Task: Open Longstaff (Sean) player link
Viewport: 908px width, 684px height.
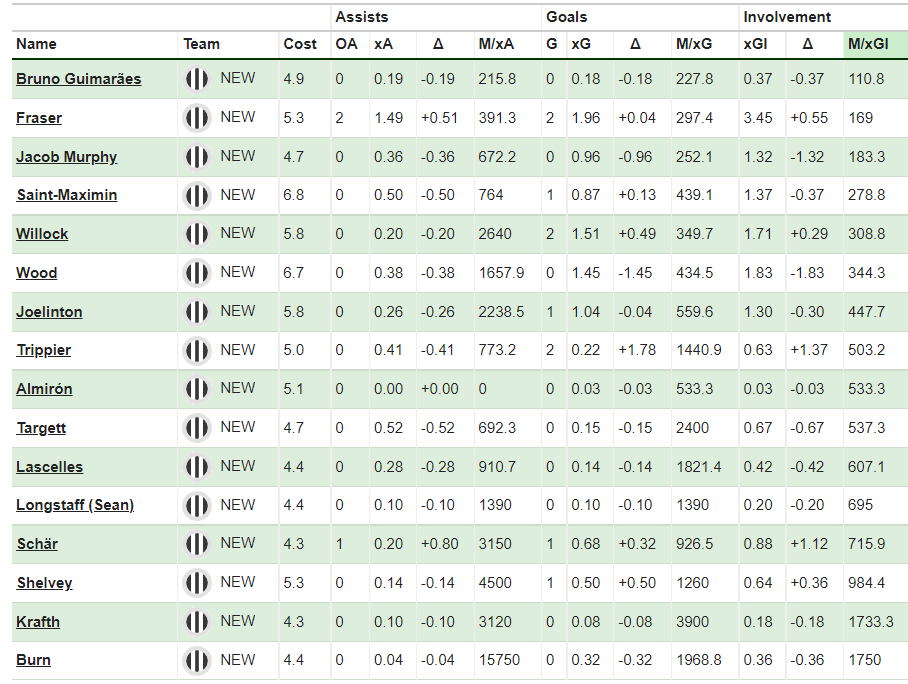Action: pyautogui.click(x=75, y=505)
